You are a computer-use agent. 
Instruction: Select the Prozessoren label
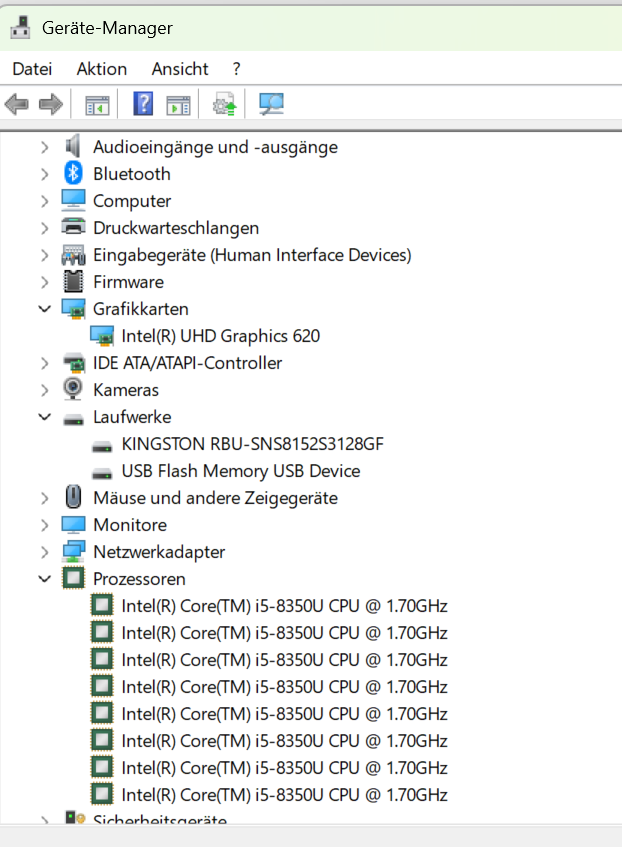[x=139, y=579]
